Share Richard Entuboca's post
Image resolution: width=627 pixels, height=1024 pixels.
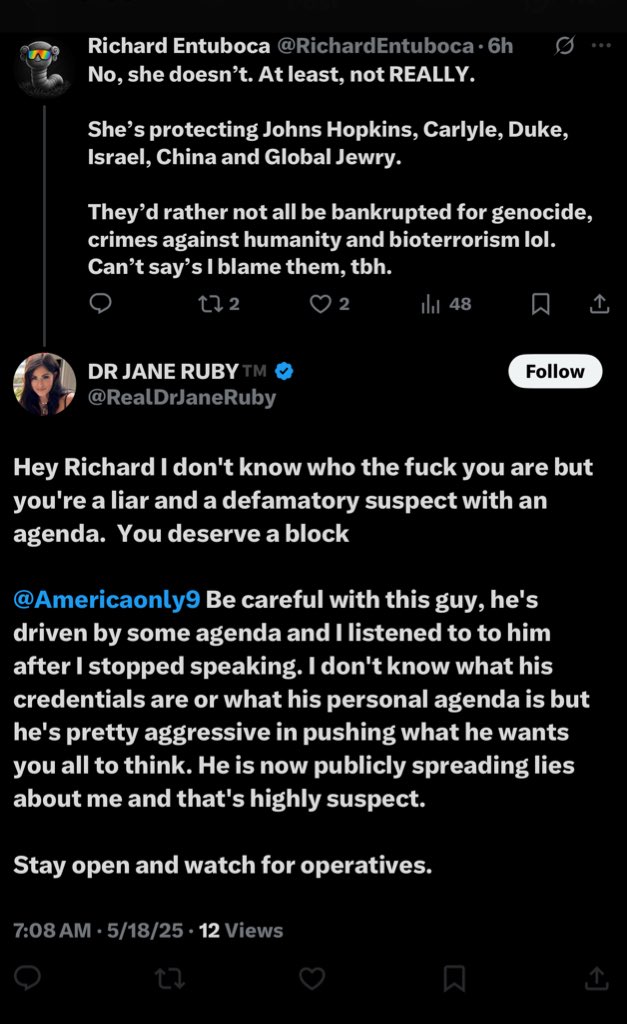pos(599,303)
